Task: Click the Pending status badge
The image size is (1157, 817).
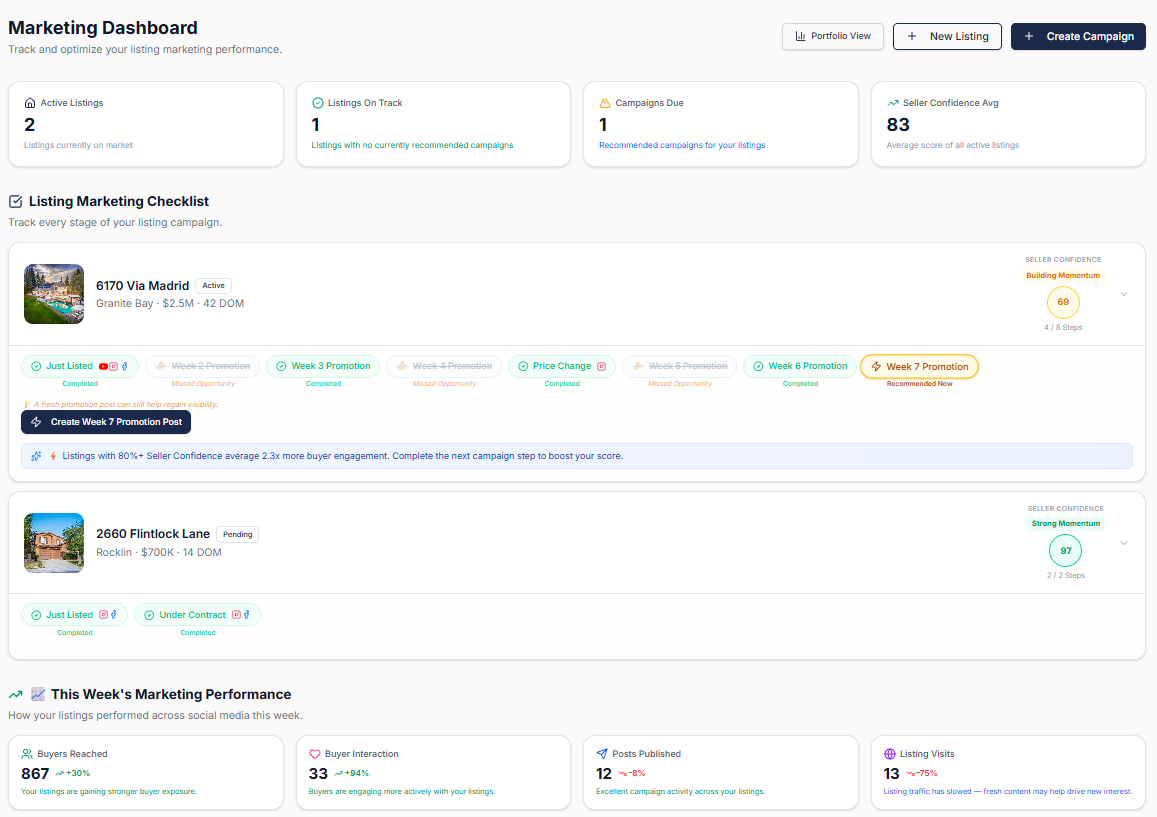Action: pyautogui.click(x=238, y=534)
